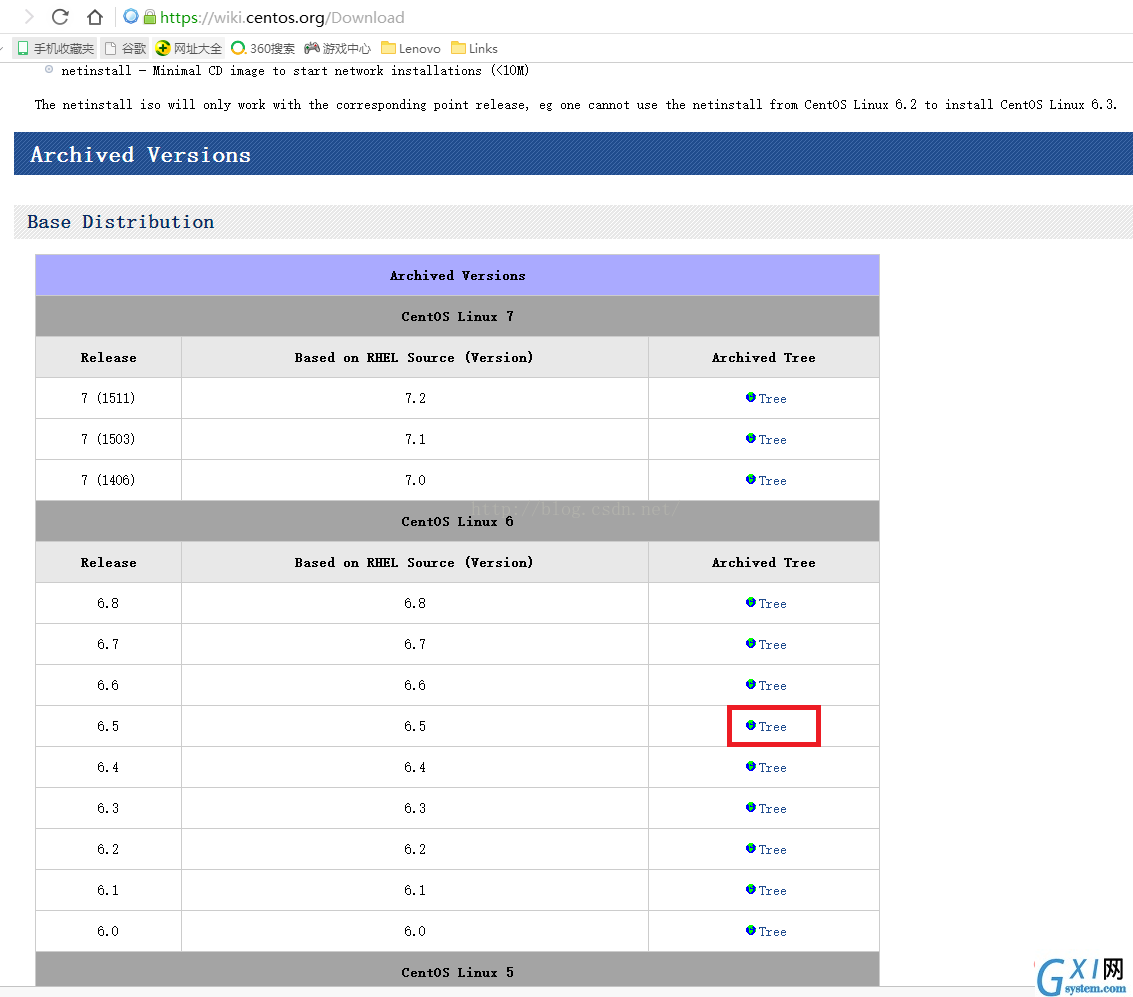Open the 网址大全 bookmark
The image size is (1133, 997).
(189, 48)
